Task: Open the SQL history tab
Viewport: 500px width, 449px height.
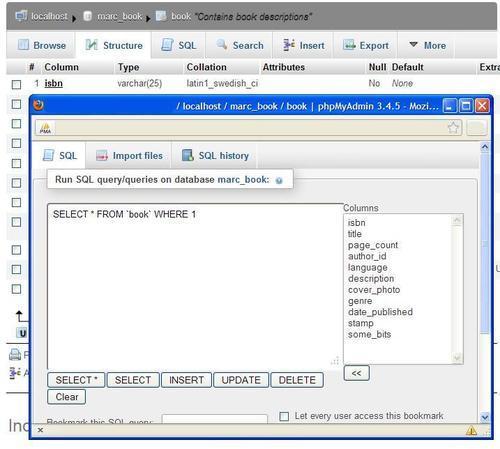Action: [215, 156]
